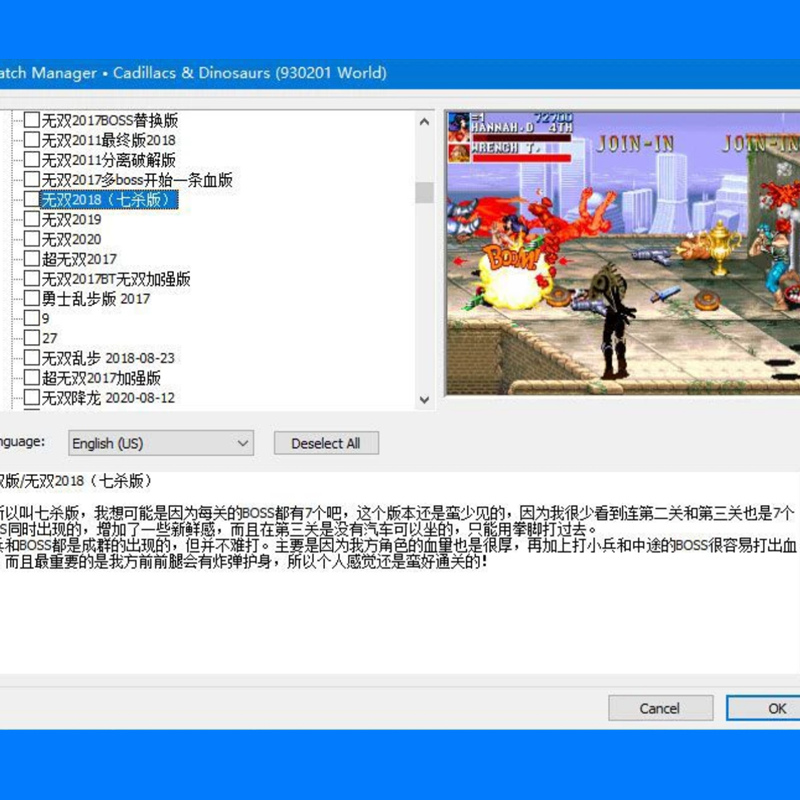Select the 超无双2017 list row text
The width and height of the screenshot is (800, 800).
click(79, 259)
